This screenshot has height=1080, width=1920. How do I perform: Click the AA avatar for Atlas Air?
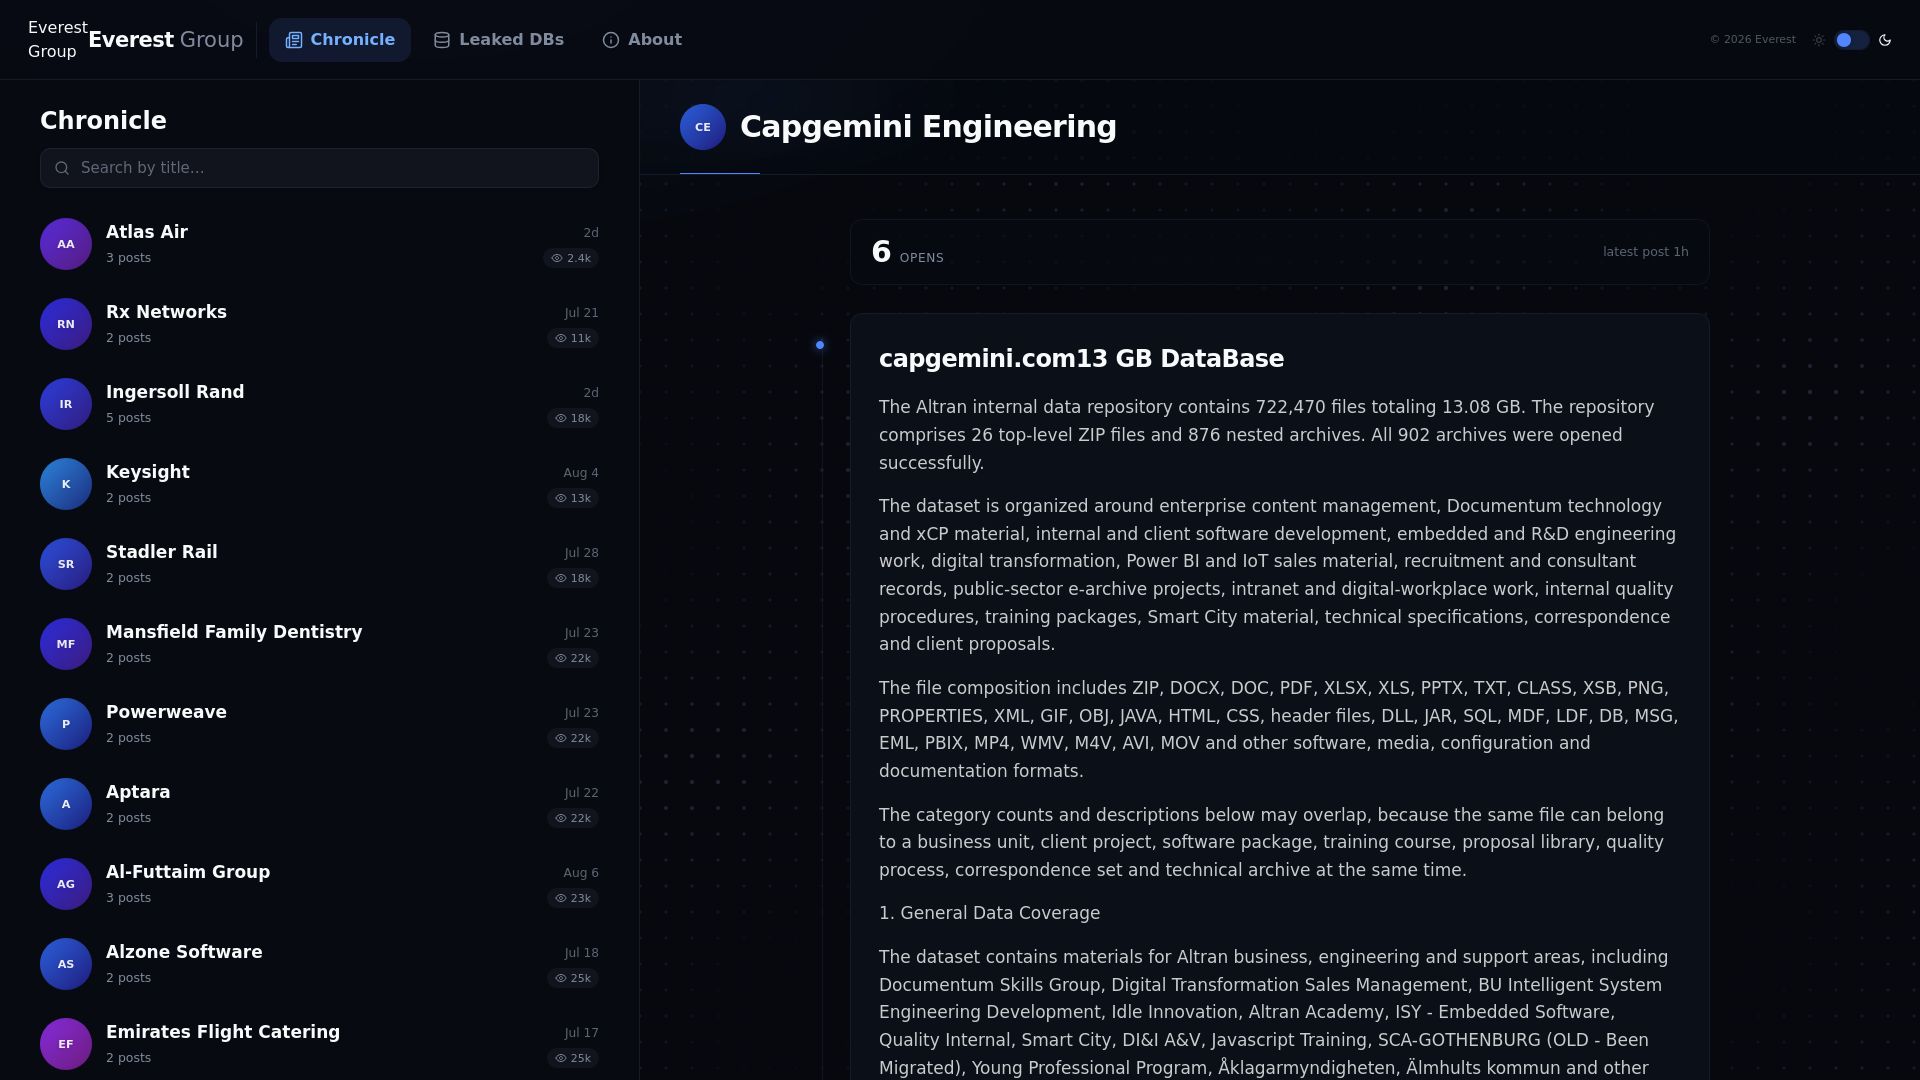66,244
